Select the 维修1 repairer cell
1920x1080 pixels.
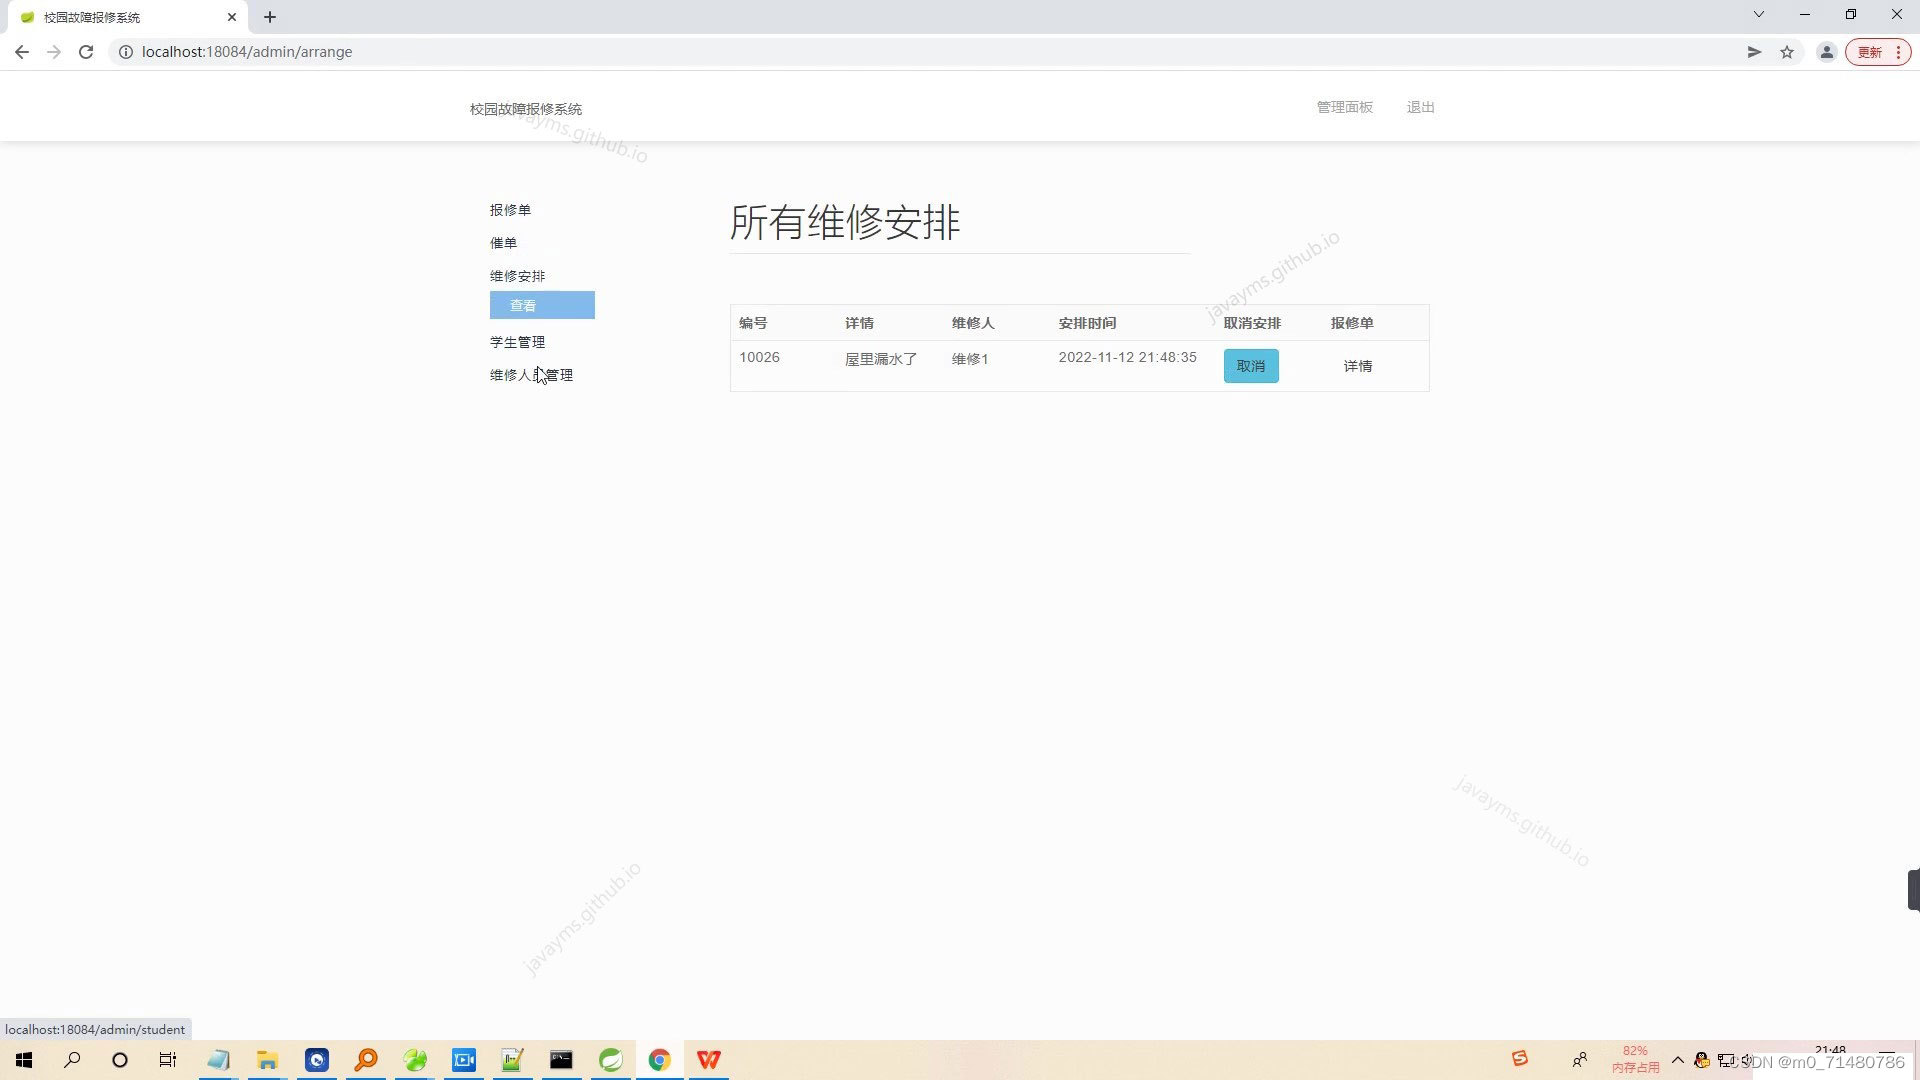pos(970,359)
